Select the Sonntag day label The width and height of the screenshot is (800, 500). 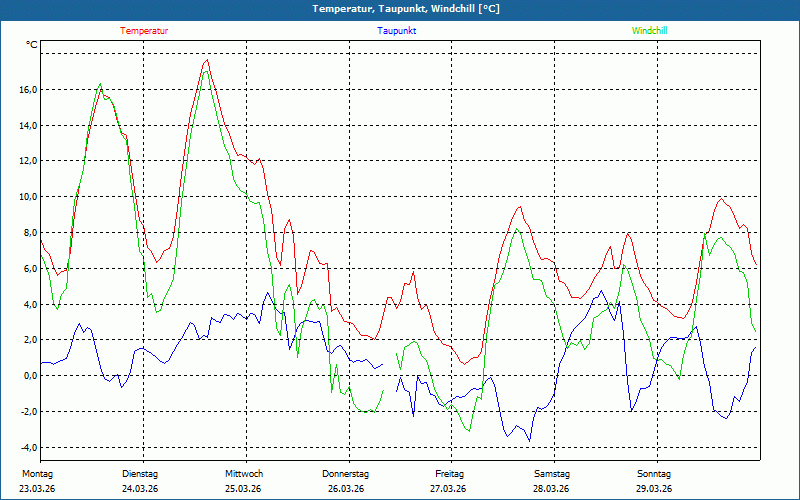[654, 473]
